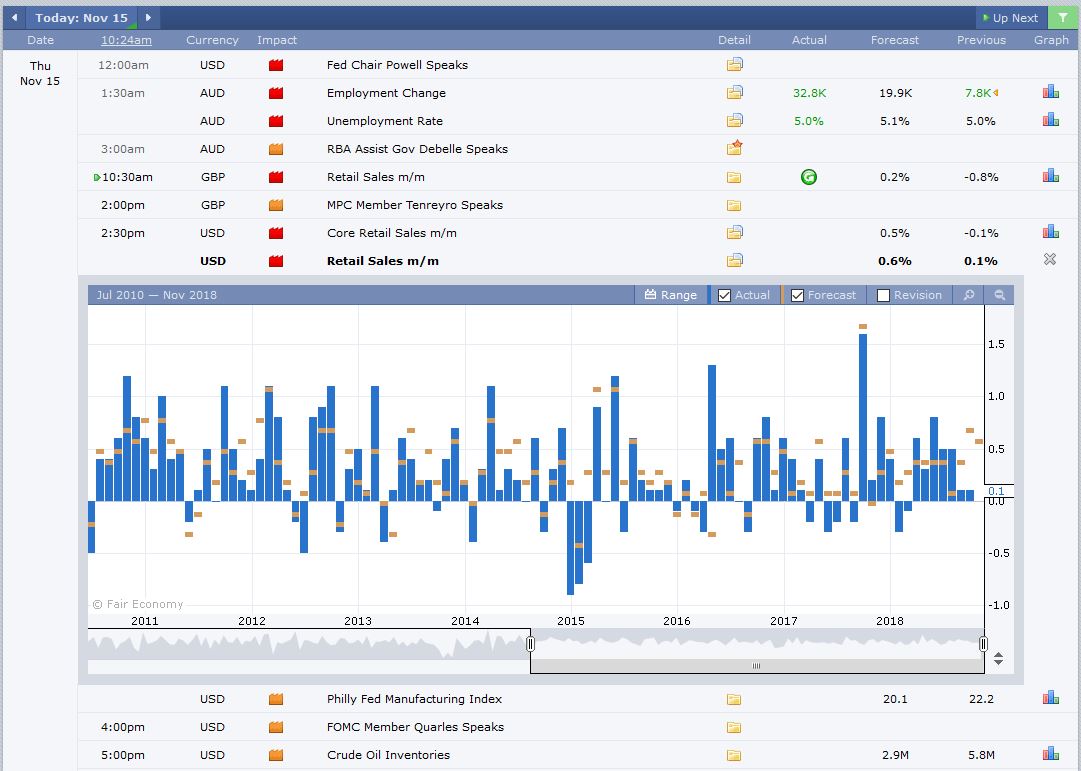The width and height of the screenshot is (1081, 771).
Task: Go to the previous day arrow
Action: click(14, 18)
